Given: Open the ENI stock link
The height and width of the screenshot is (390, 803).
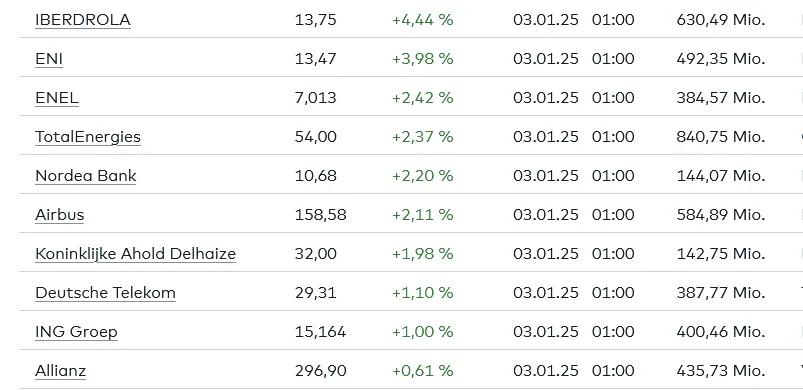Looking at the screenshot, I should [49, 59].
